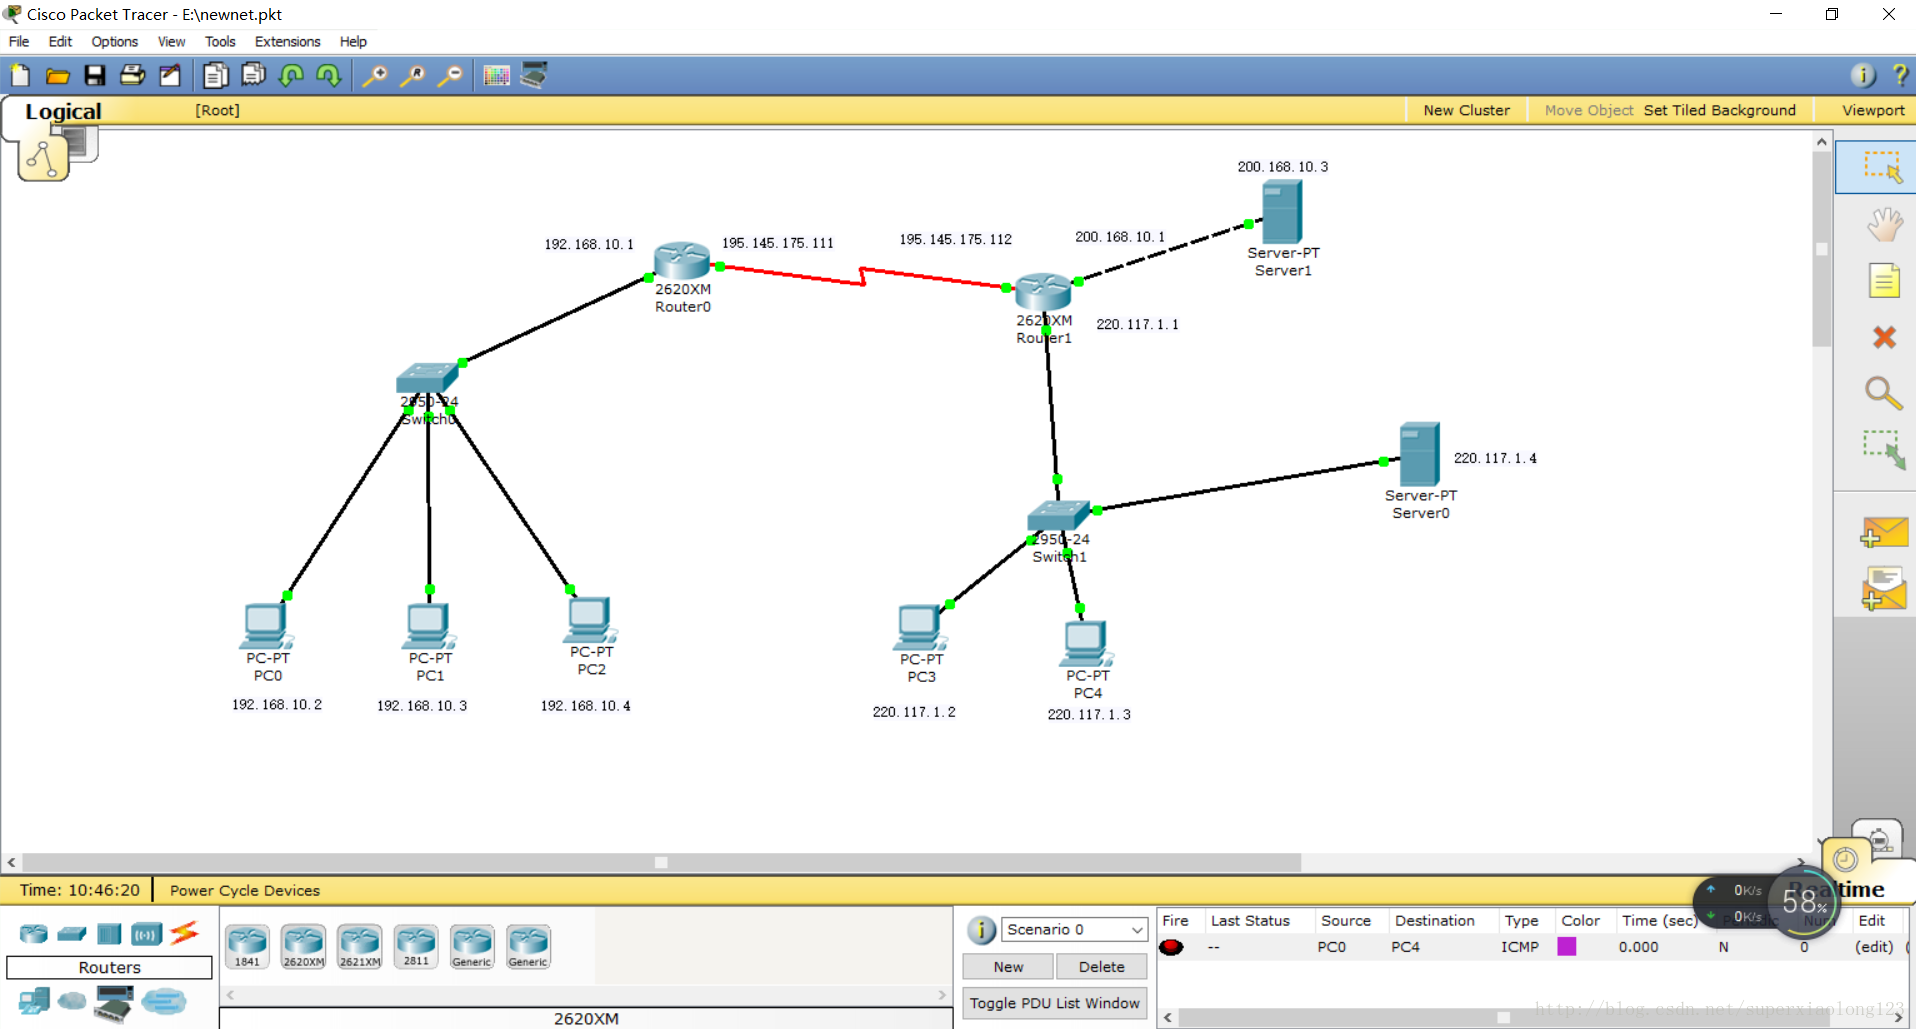
Task: Pick the Place Note tool
Action: 1884,281
